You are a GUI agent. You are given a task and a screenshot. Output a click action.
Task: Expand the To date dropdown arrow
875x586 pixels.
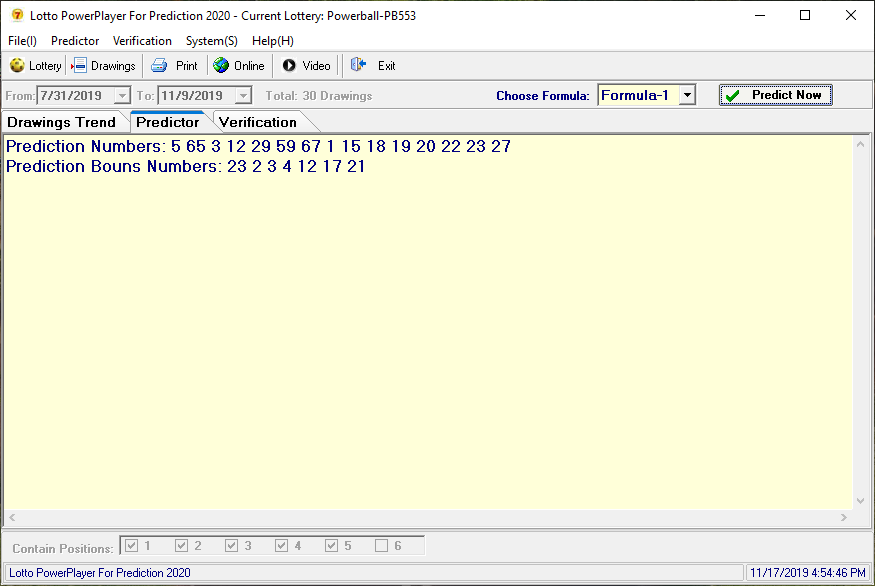[x=243, y=95]
